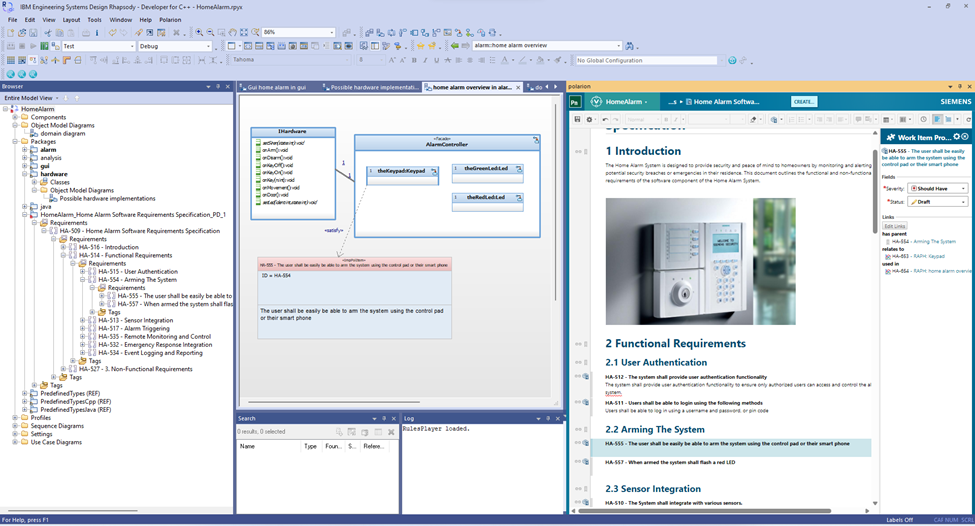Image resolution: width=975 pixels, height=526 pixels.
Task: Click the Bold formatting icon
Action: coord(414,60)
